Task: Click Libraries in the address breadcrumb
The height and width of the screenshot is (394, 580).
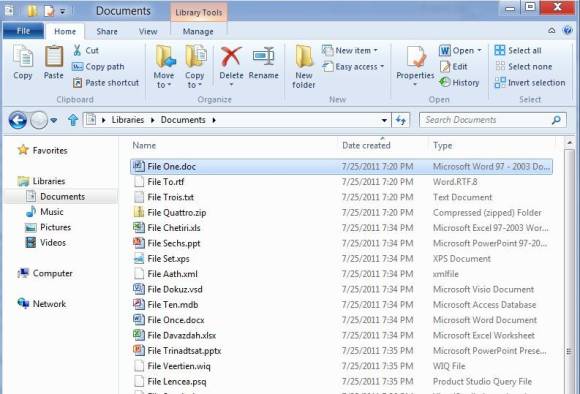Action: [x=128, y=120]
